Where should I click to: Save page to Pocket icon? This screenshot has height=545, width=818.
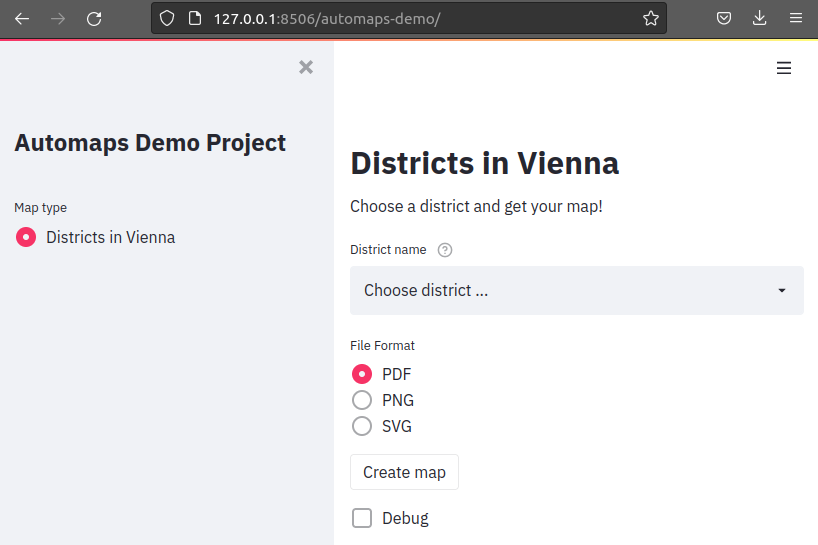pyautogui.click(x=724, y=18)
